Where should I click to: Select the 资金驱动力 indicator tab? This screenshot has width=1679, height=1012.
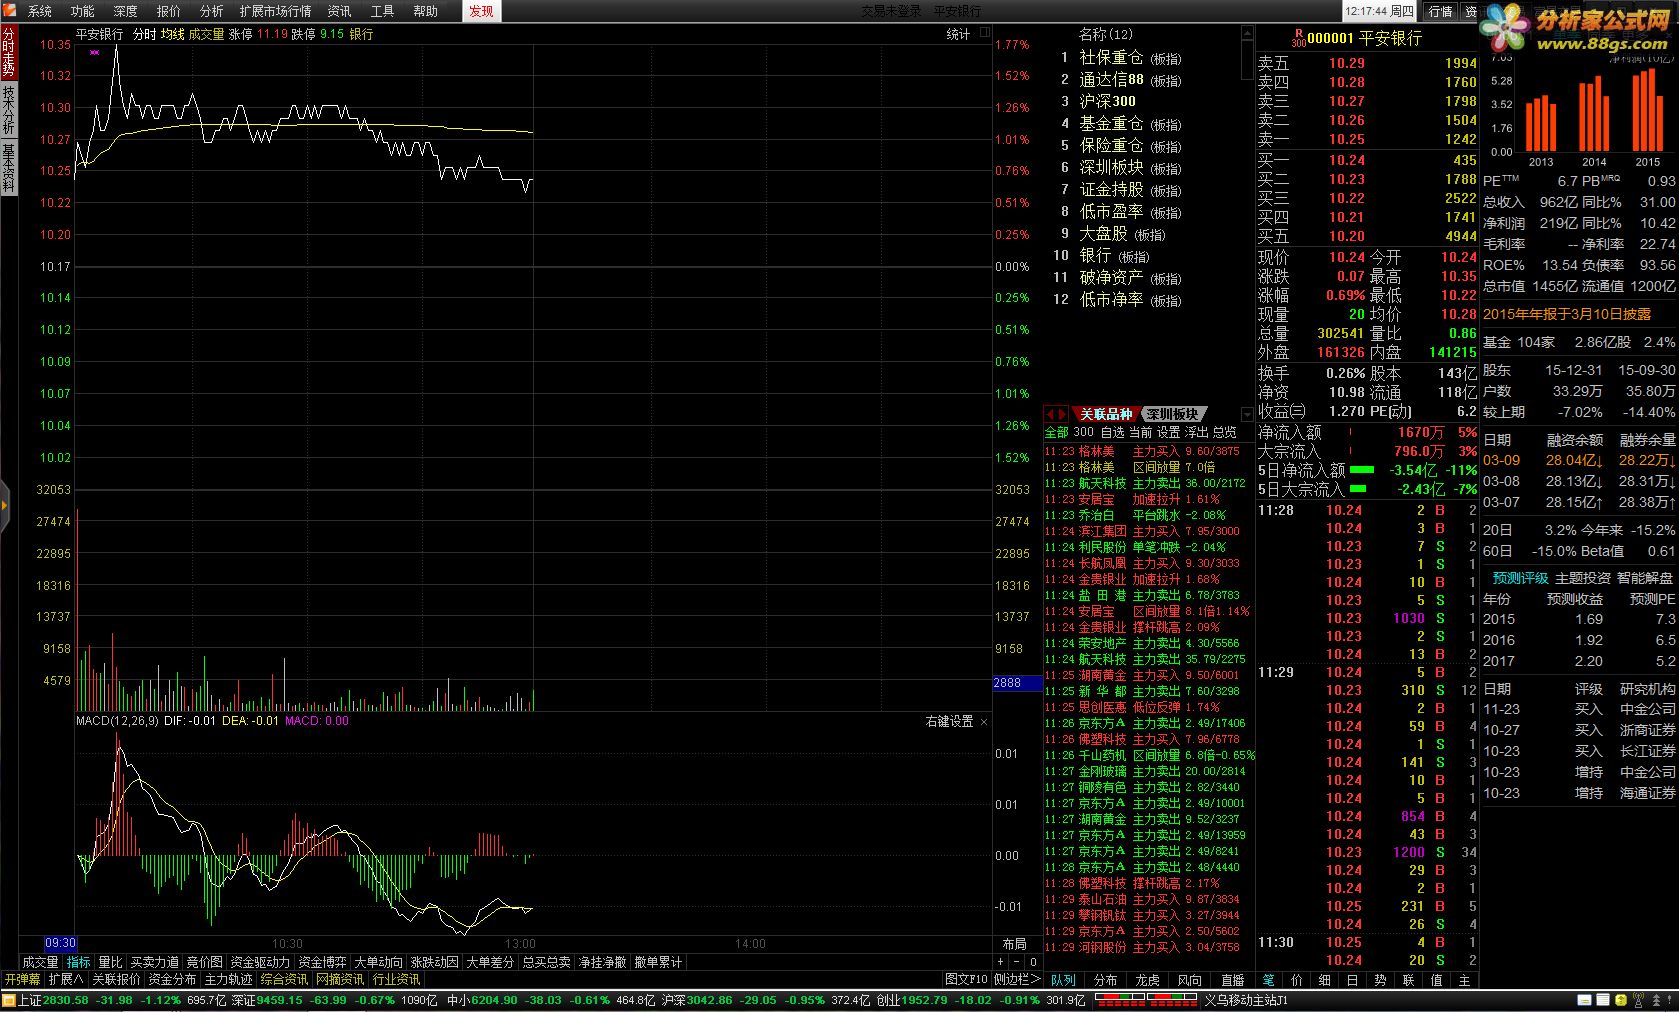pyautogui.click(x=260, y=962)
